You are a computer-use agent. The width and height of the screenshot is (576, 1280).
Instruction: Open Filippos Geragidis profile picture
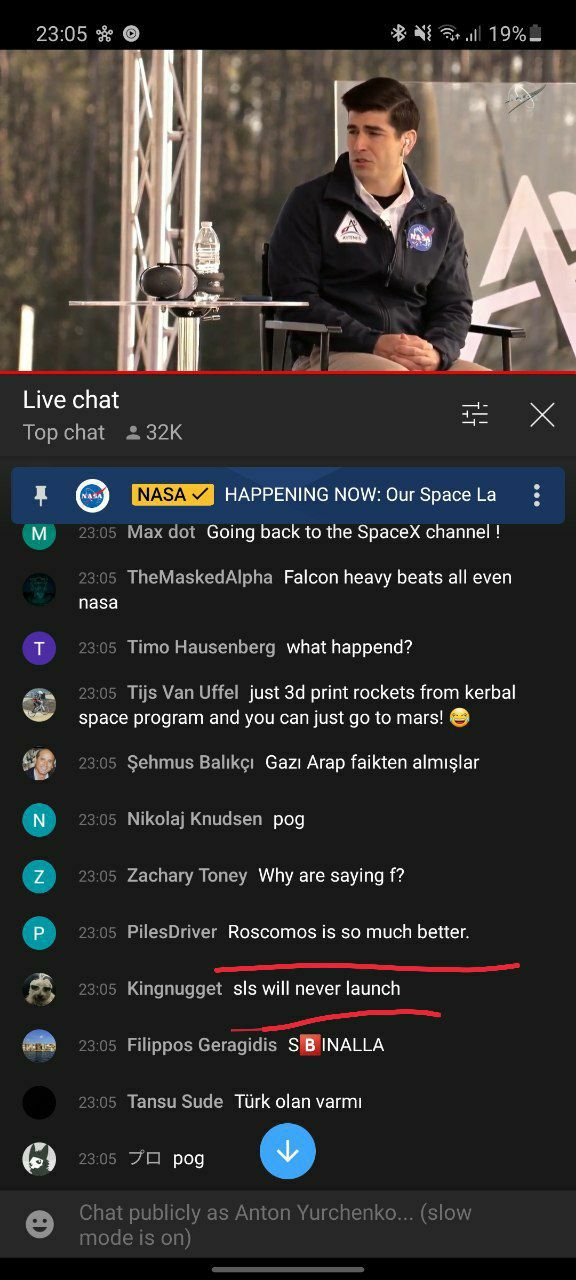tap(39, 1045)
